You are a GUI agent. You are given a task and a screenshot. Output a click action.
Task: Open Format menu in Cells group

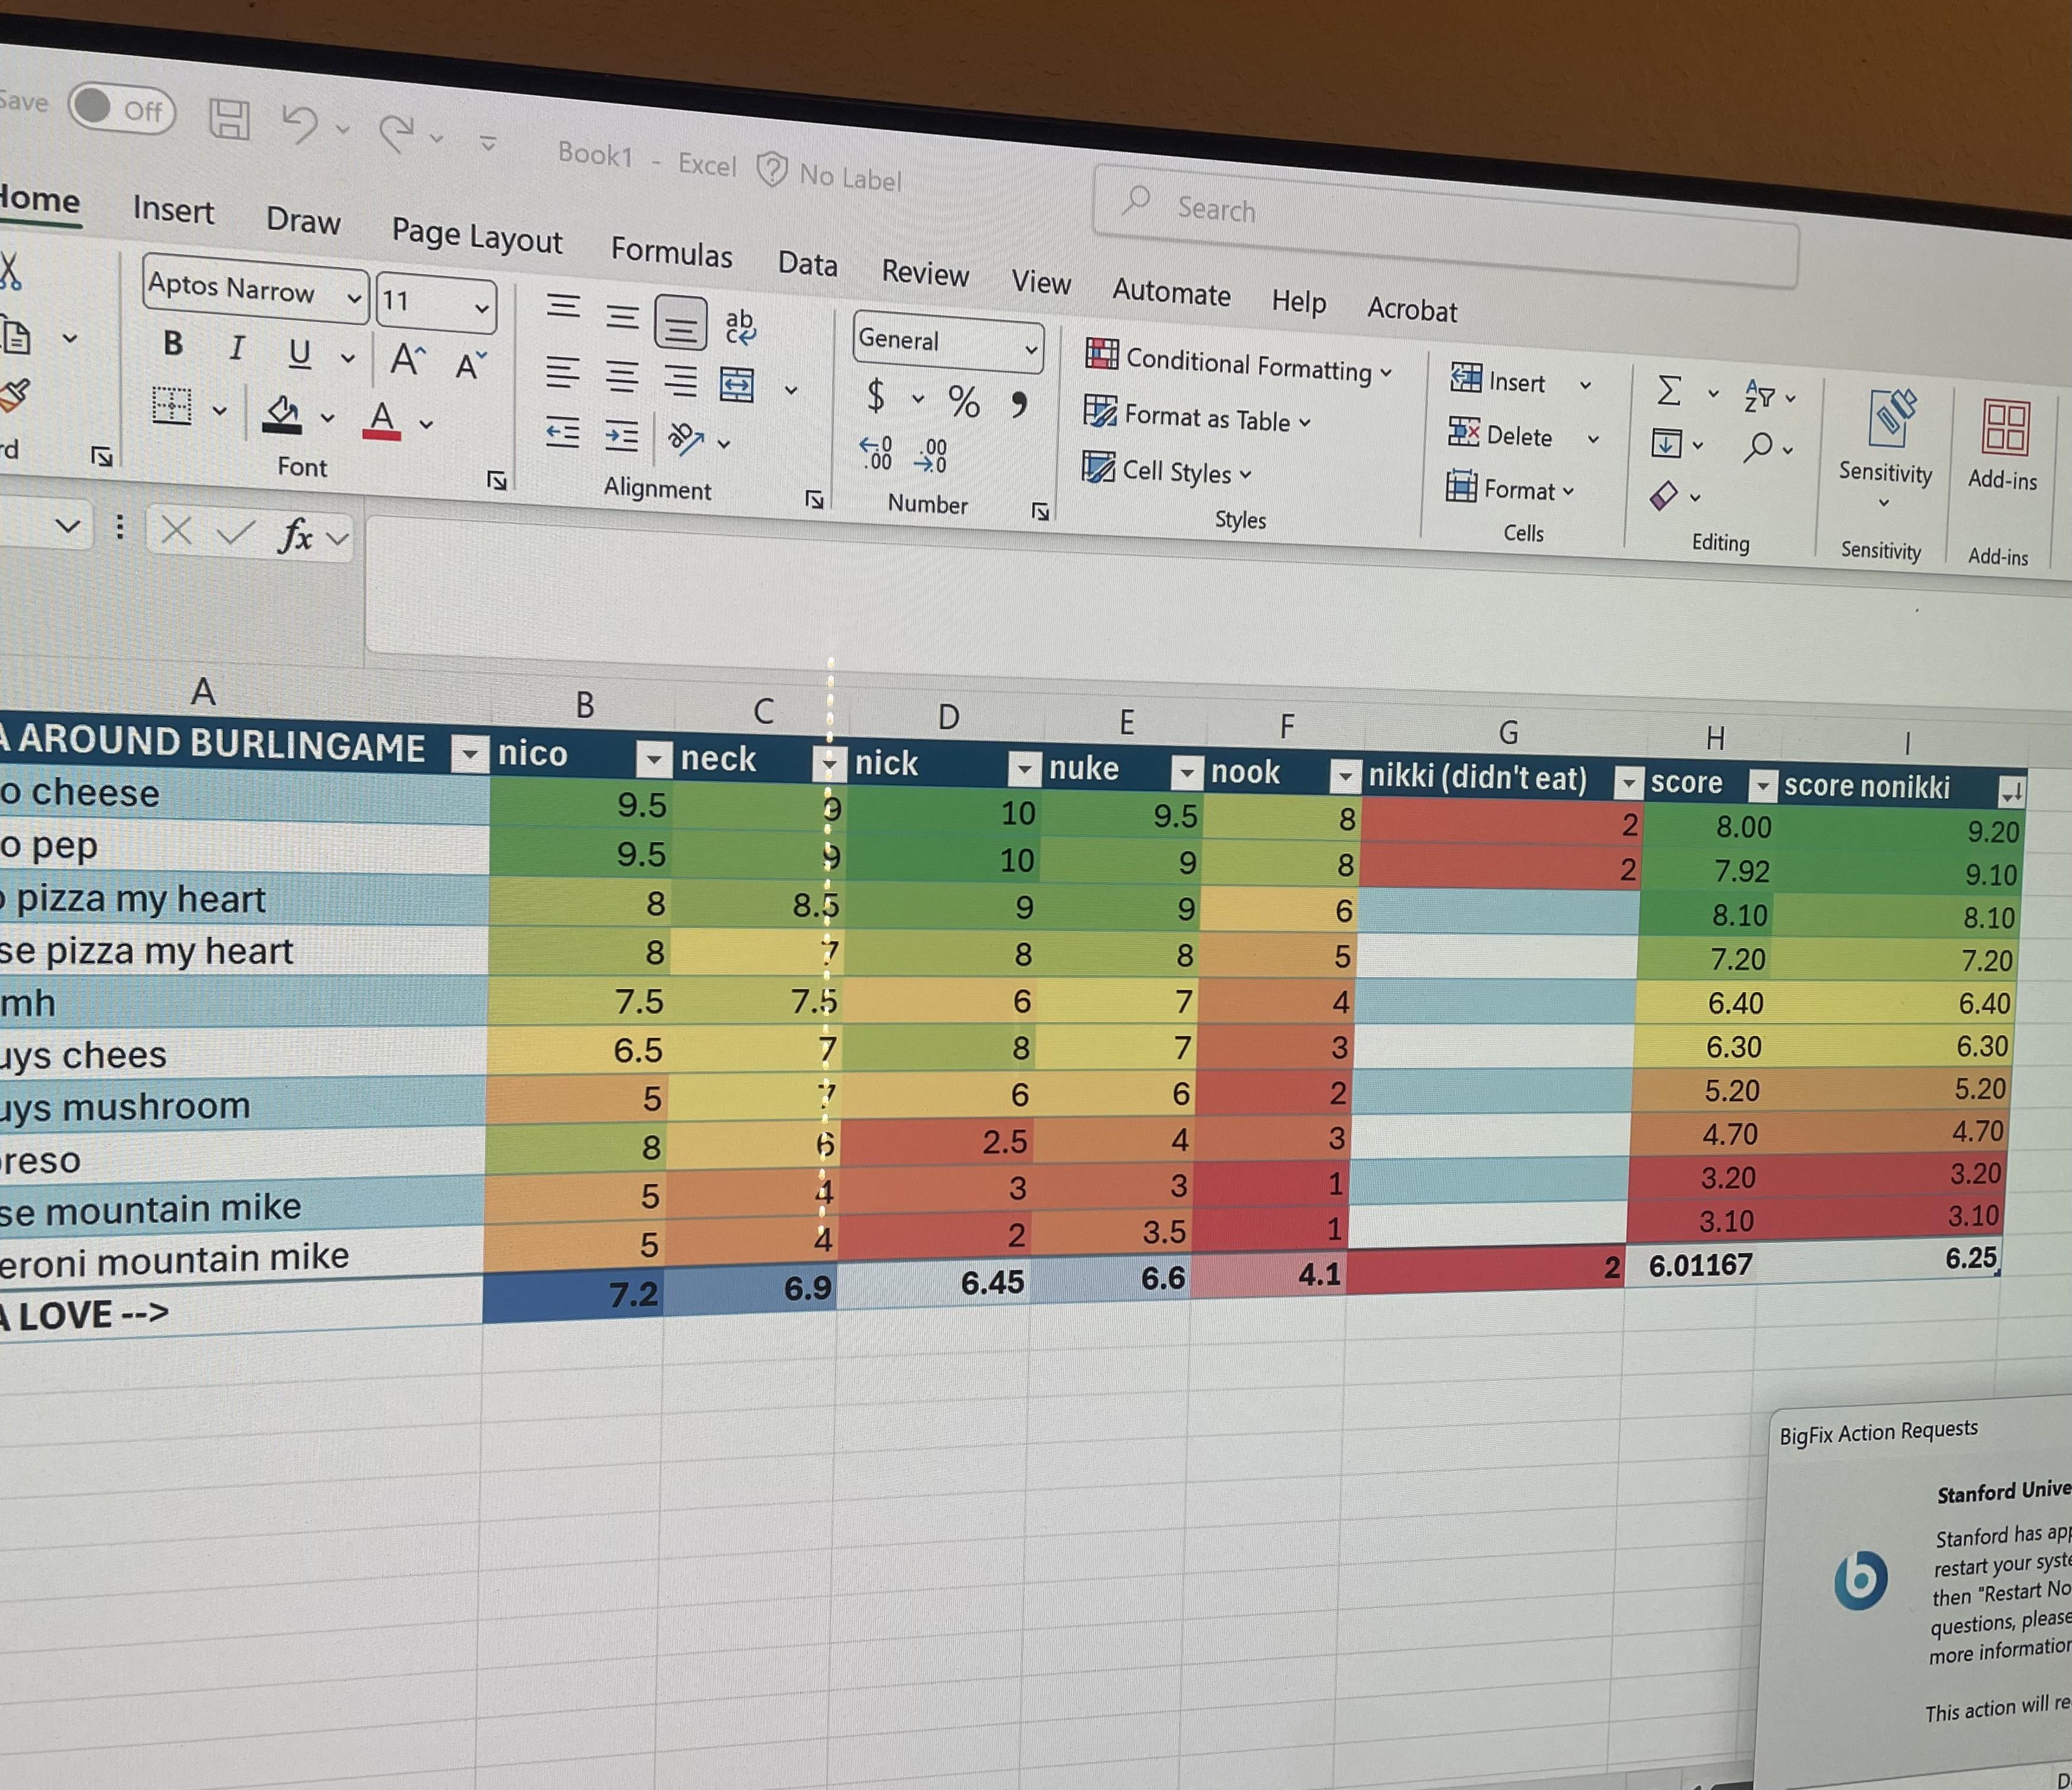pos(1510,488)
